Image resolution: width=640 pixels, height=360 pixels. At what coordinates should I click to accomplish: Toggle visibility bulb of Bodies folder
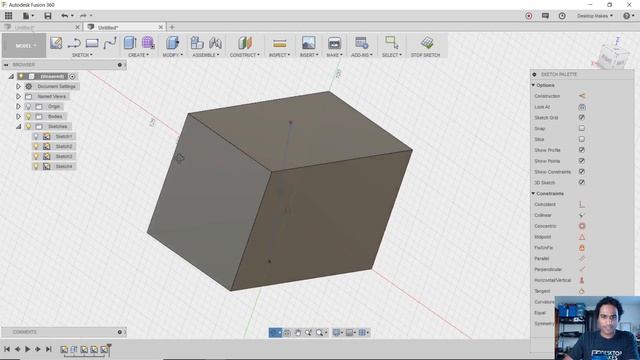point(29,116)
